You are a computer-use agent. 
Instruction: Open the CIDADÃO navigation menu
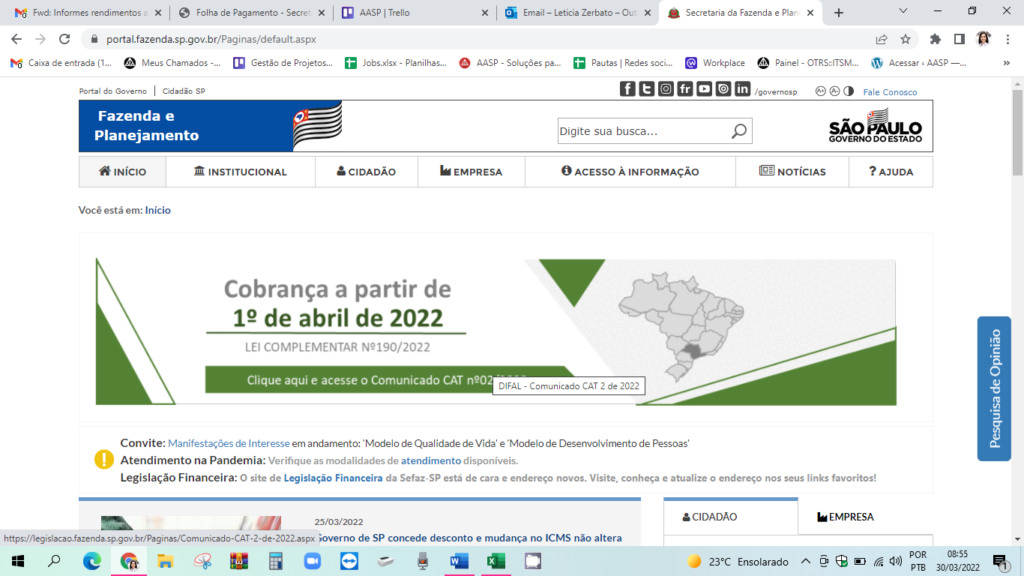click(x=366, y=172)
